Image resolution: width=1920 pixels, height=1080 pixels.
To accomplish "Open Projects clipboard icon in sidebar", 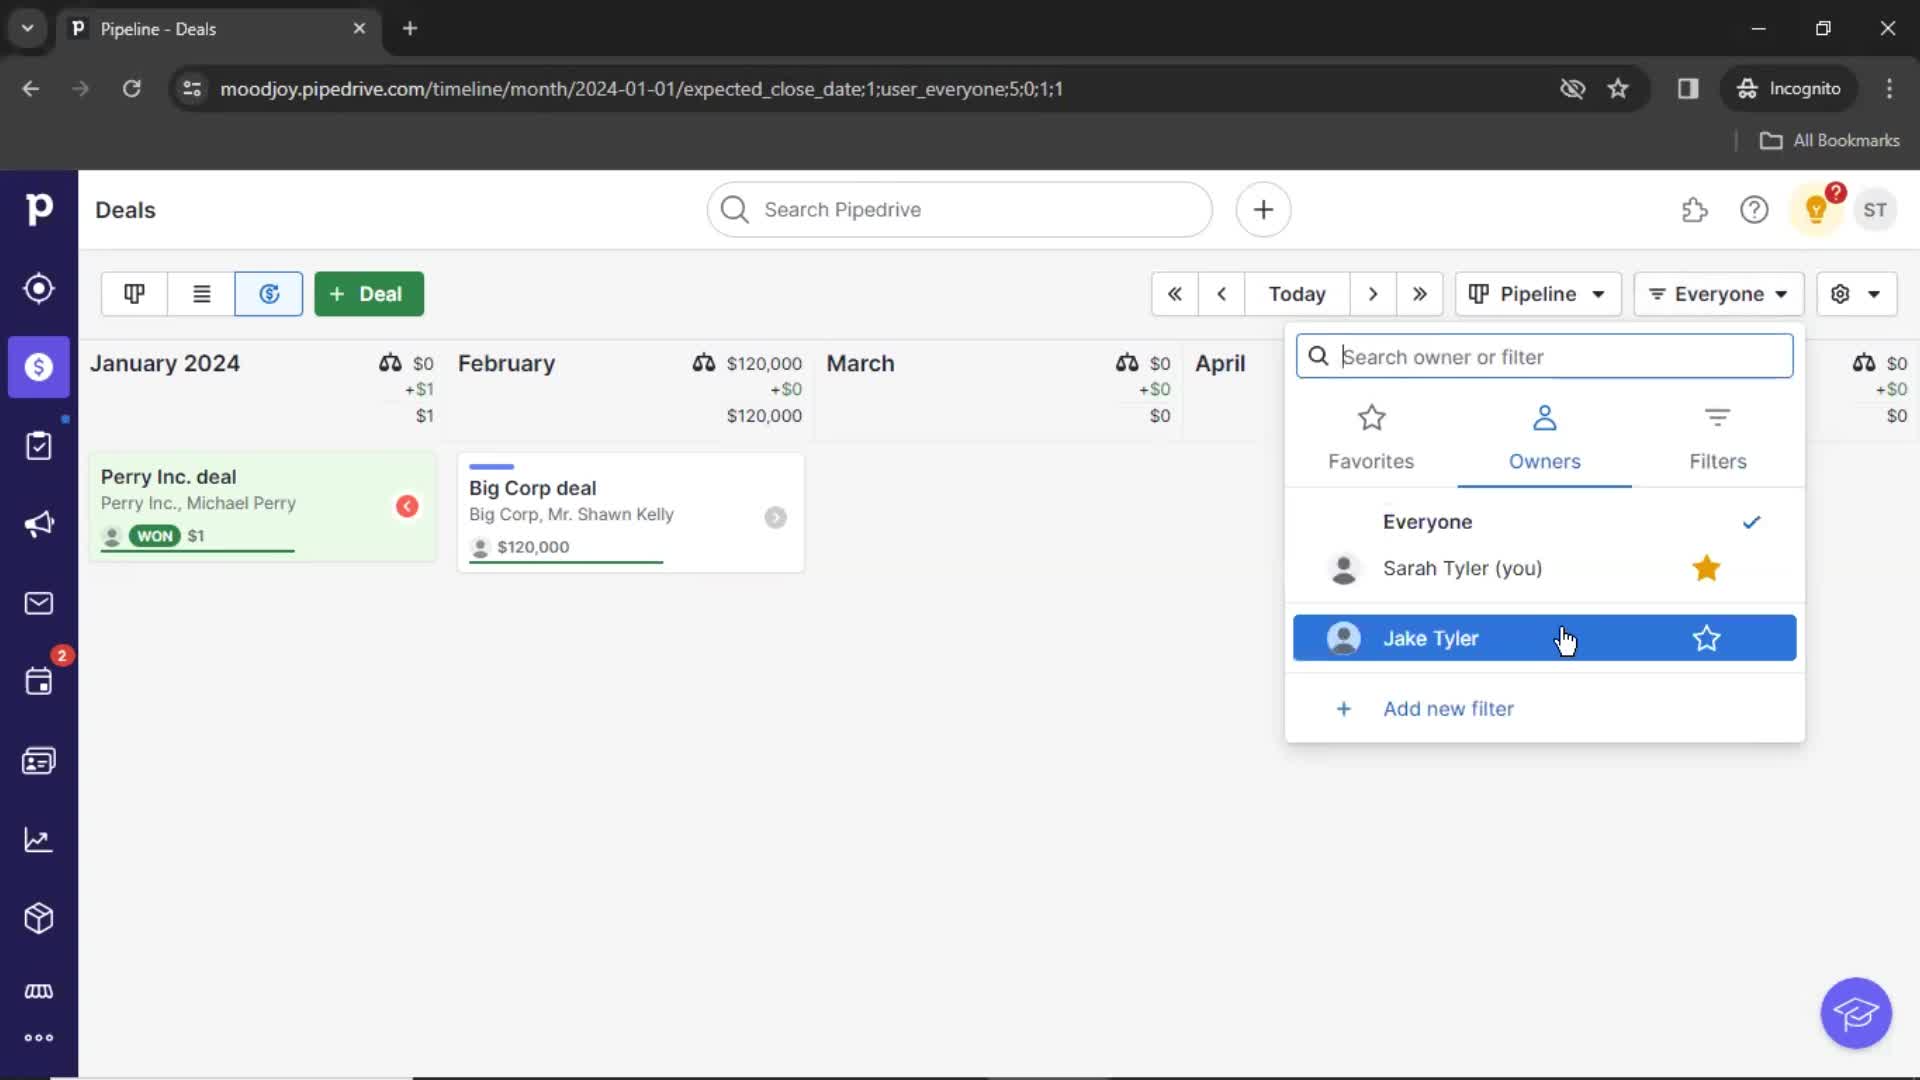I will pos(39,445).
